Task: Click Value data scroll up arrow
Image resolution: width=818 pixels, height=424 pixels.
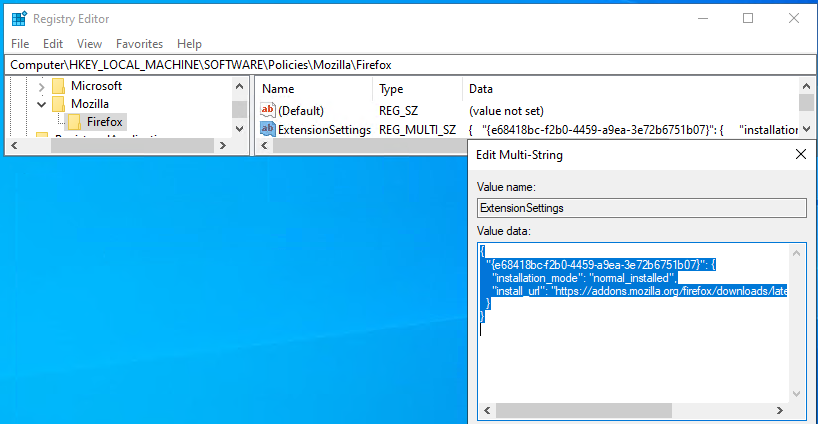Action: pyautogui.click(x=797, y=253)
